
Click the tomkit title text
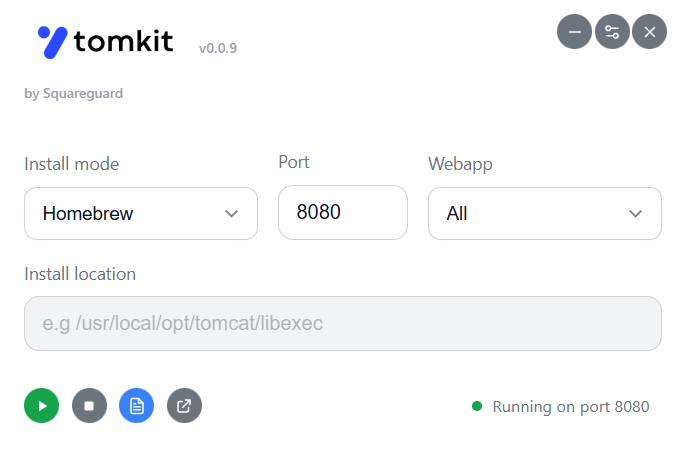[x=123, y=41]
